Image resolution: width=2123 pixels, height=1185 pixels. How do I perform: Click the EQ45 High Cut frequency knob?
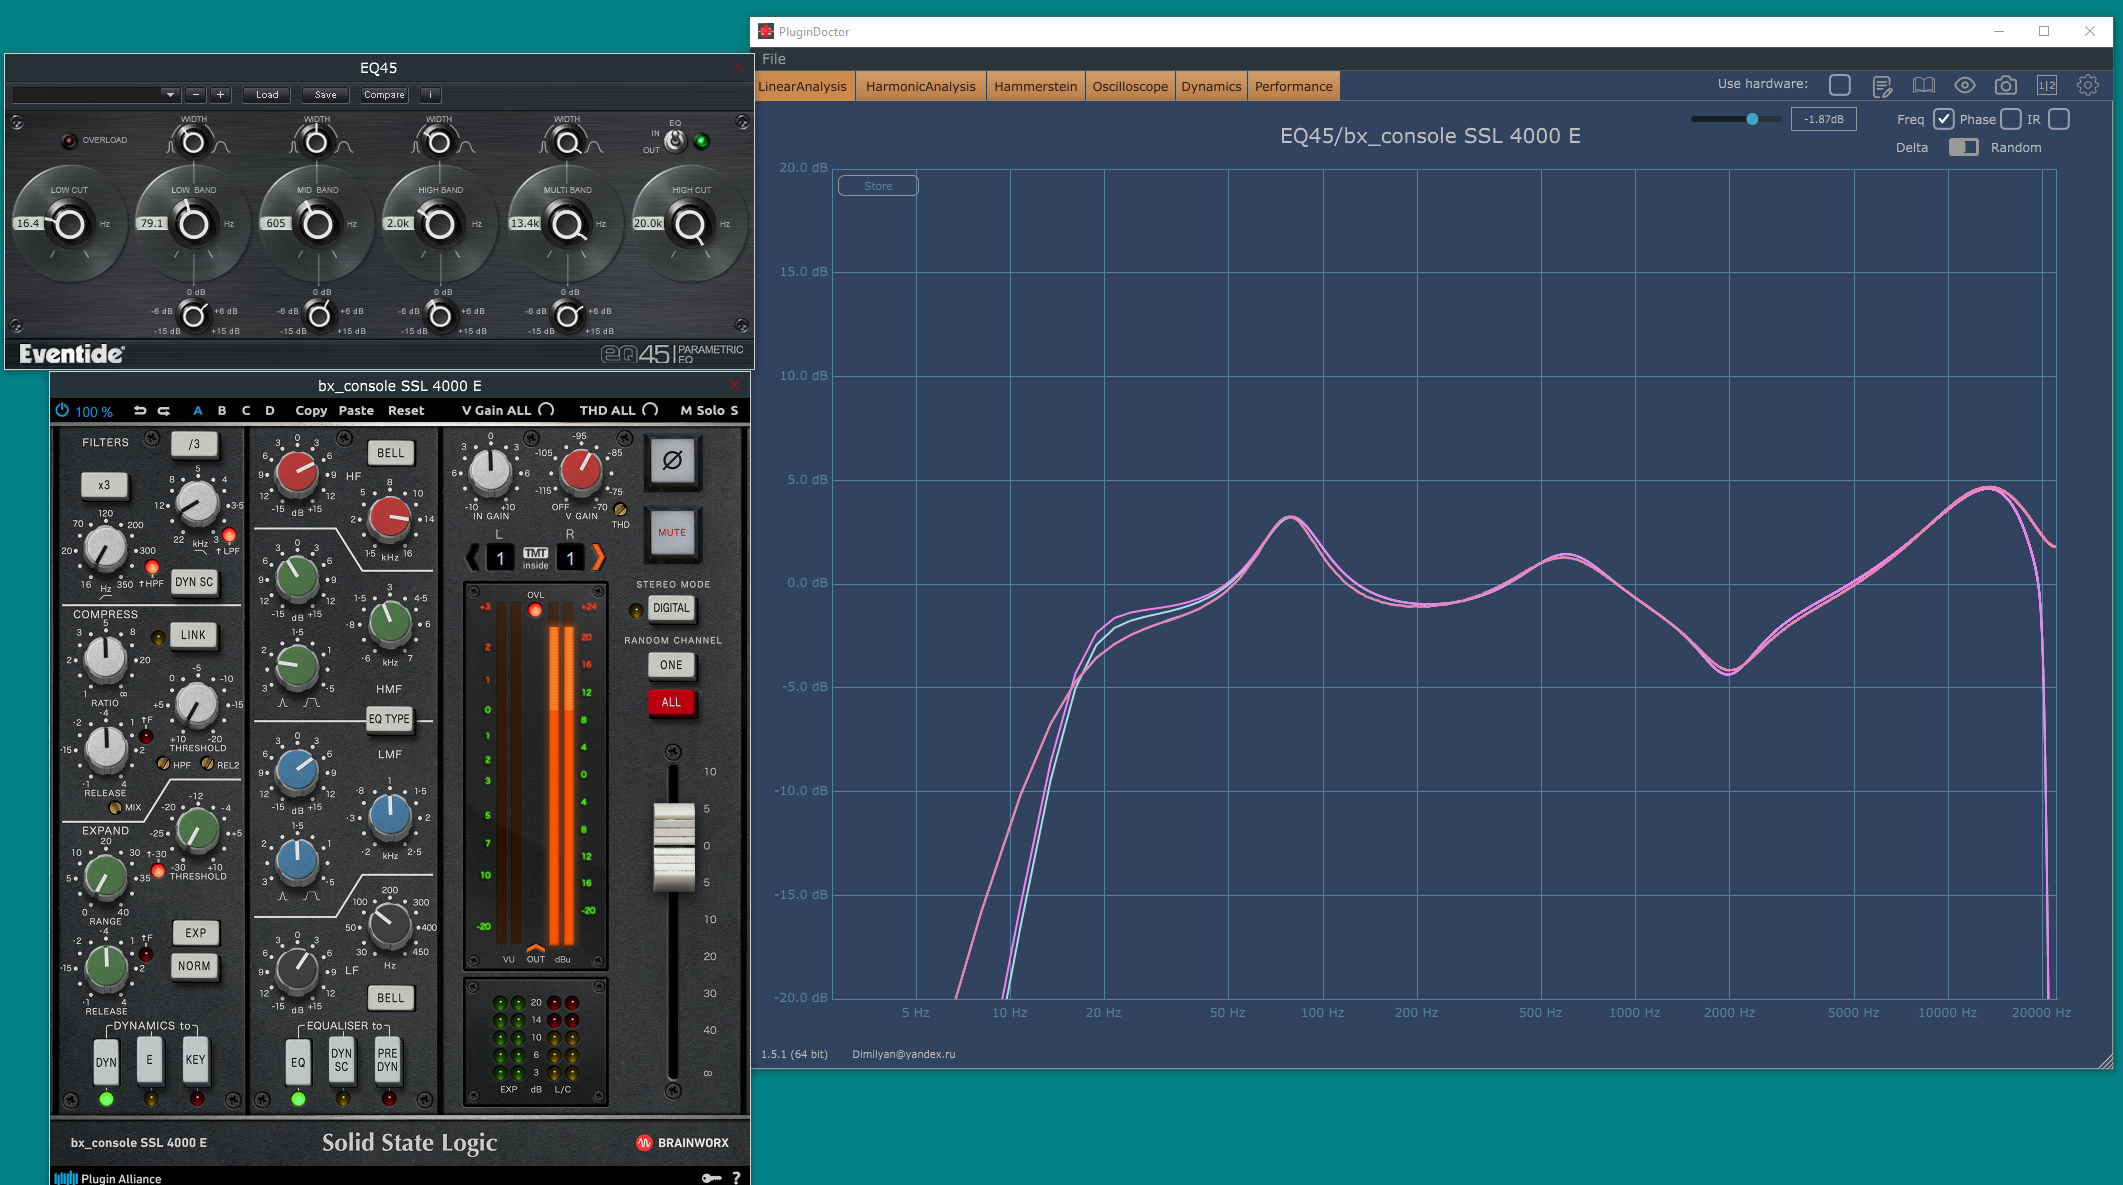coord(691,224)
